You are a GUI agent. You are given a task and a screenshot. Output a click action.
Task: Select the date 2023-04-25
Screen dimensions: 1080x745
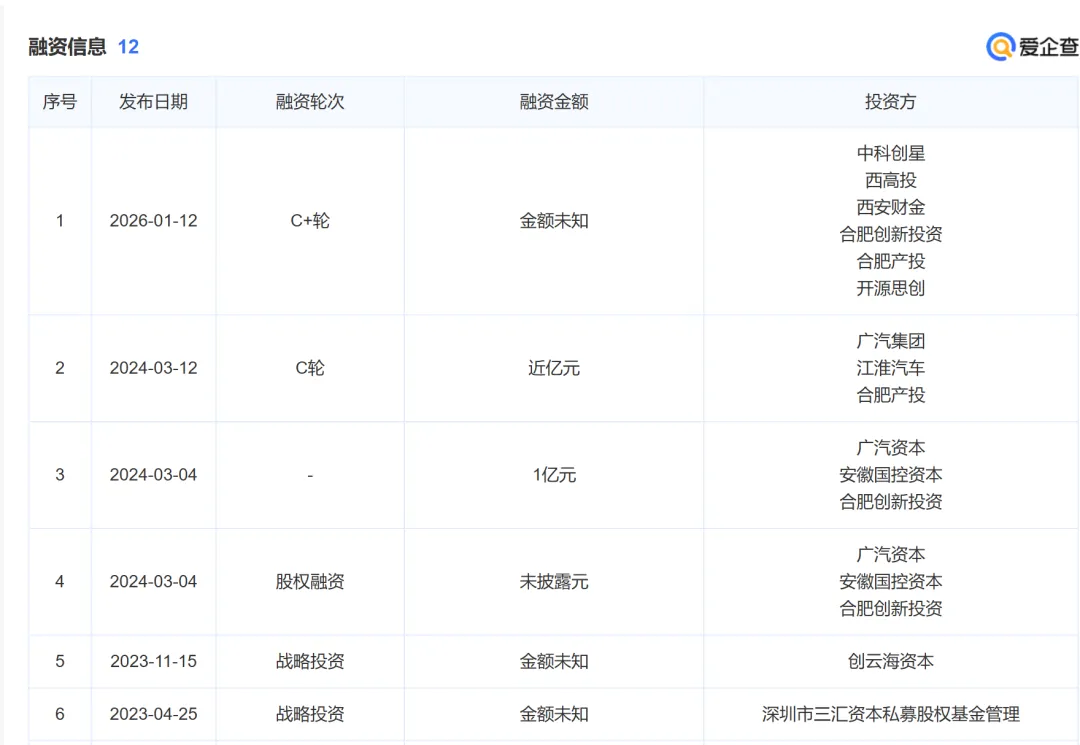(x=154, y=715)
